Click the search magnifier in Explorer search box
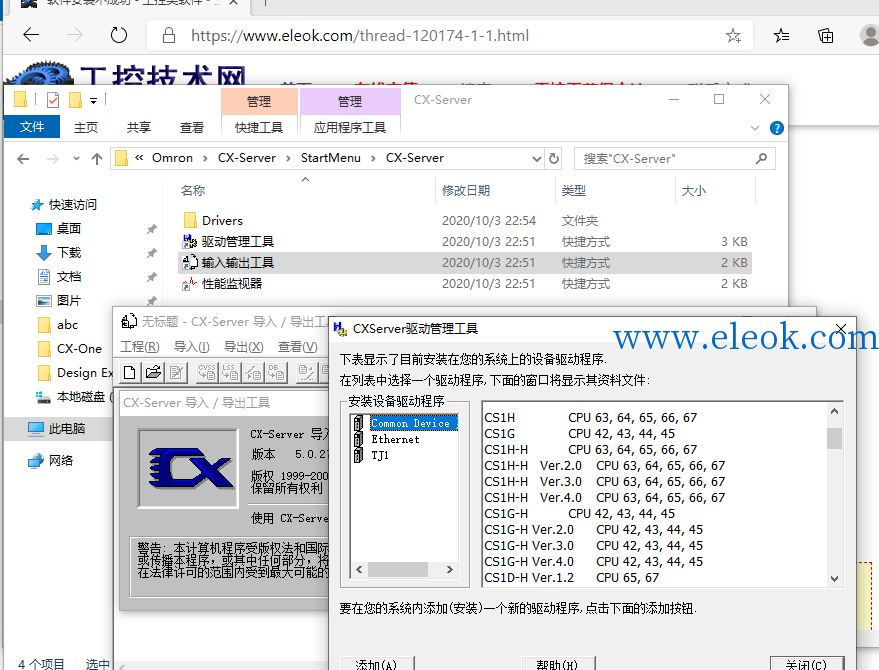 pyautogui.click(x=761, y=159)
